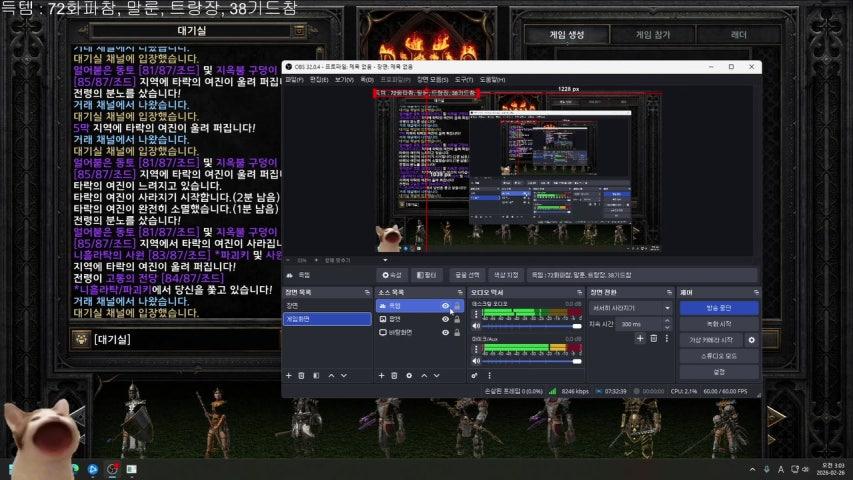Start recording with the 녹화 시작 button
Screen dimensions: 853x480
719,324
